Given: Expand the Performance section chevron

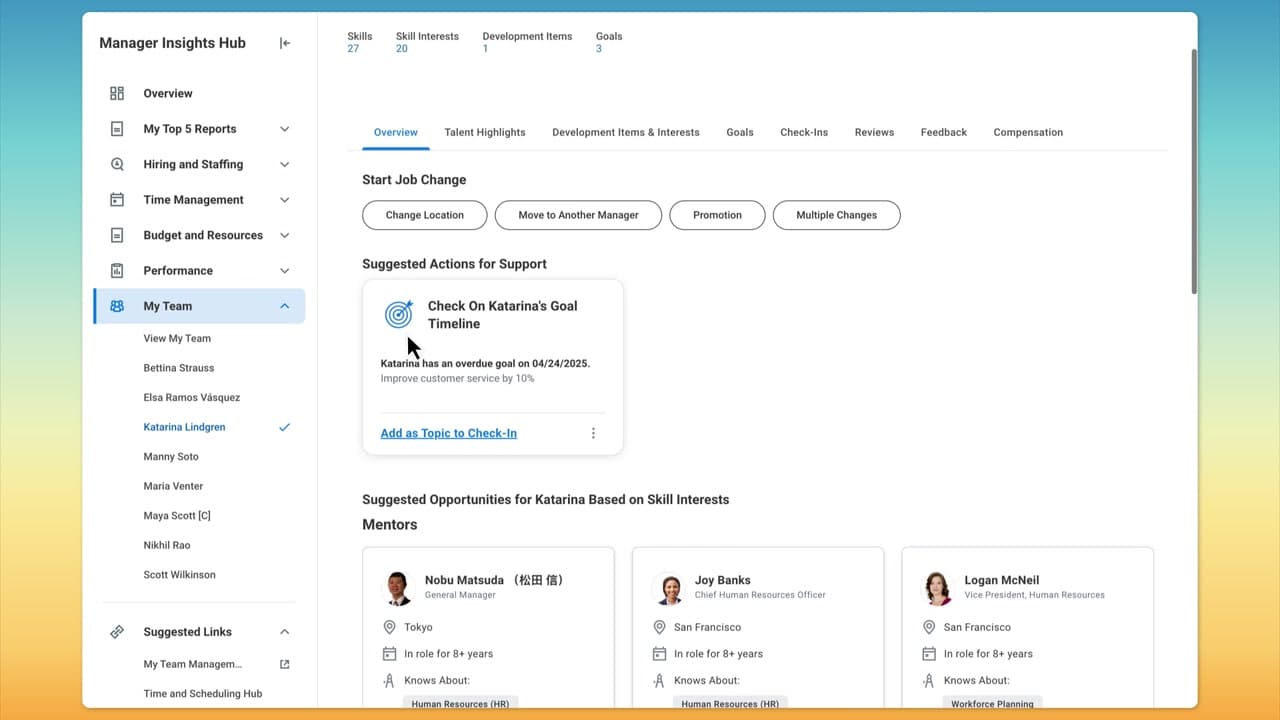Looking at the screenshot, I should [284, 271].
